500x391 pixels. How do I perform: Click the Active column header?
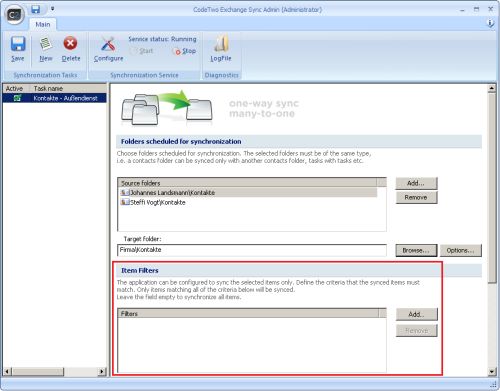tap(17, 88)
